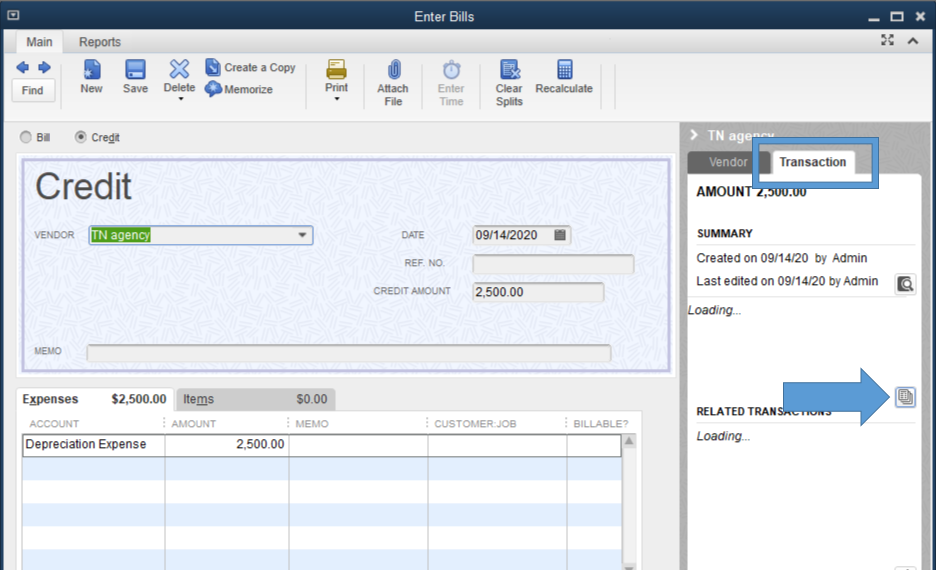Image resolution: width=936 pixels, height=570 pixels.
Task: Click the scroll up arrow in expenses table
Action: point(629,441)
